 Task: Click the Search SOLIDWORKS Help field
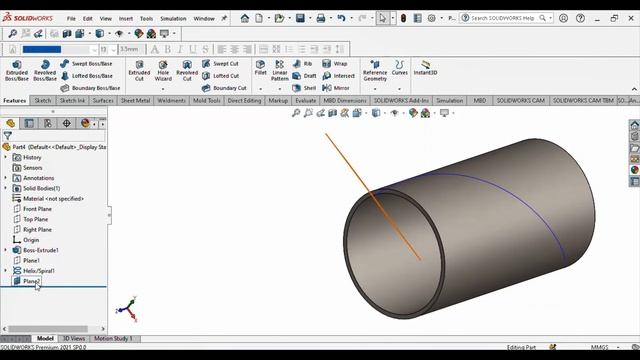(x=504, y=18)
